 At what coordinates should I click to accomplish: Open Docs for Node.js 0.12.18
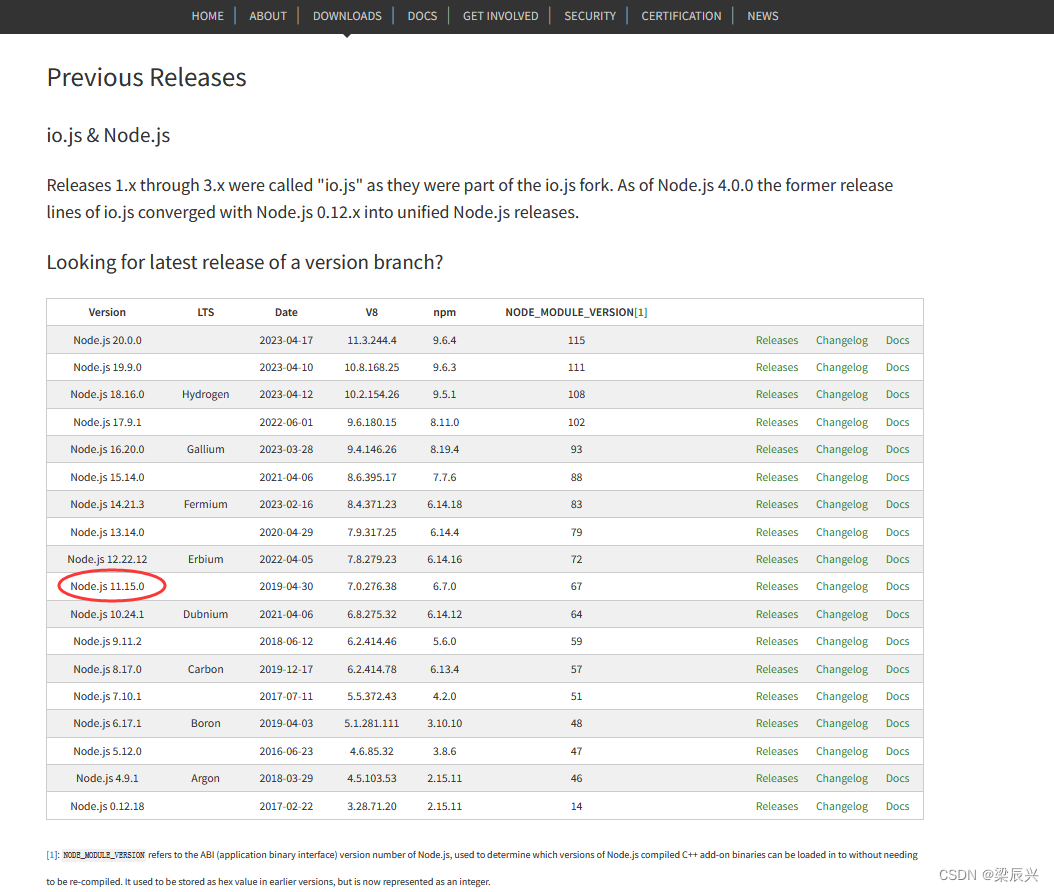897,807
